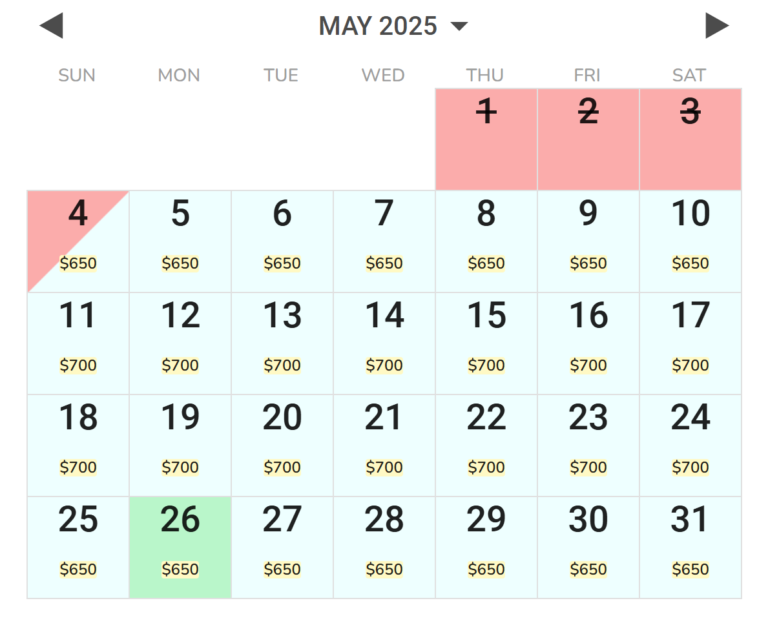Select May 26 highlighted in green
The height and width of the screenshot is (634, 768).
coord(180,546)
